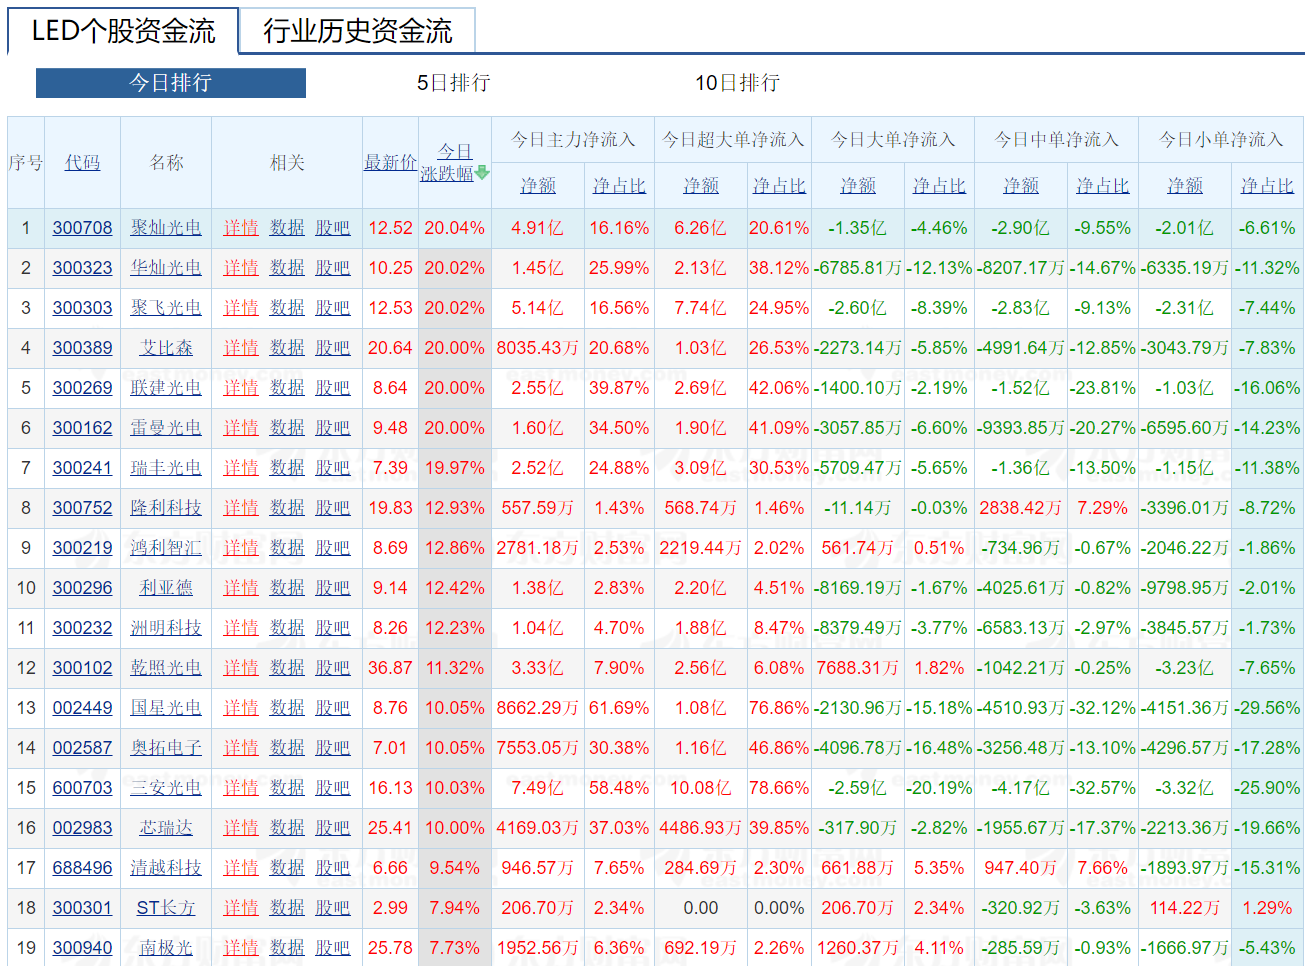Select the 今日排行 tab
This screenshot has width=1313, height=966.
(170, 83)
